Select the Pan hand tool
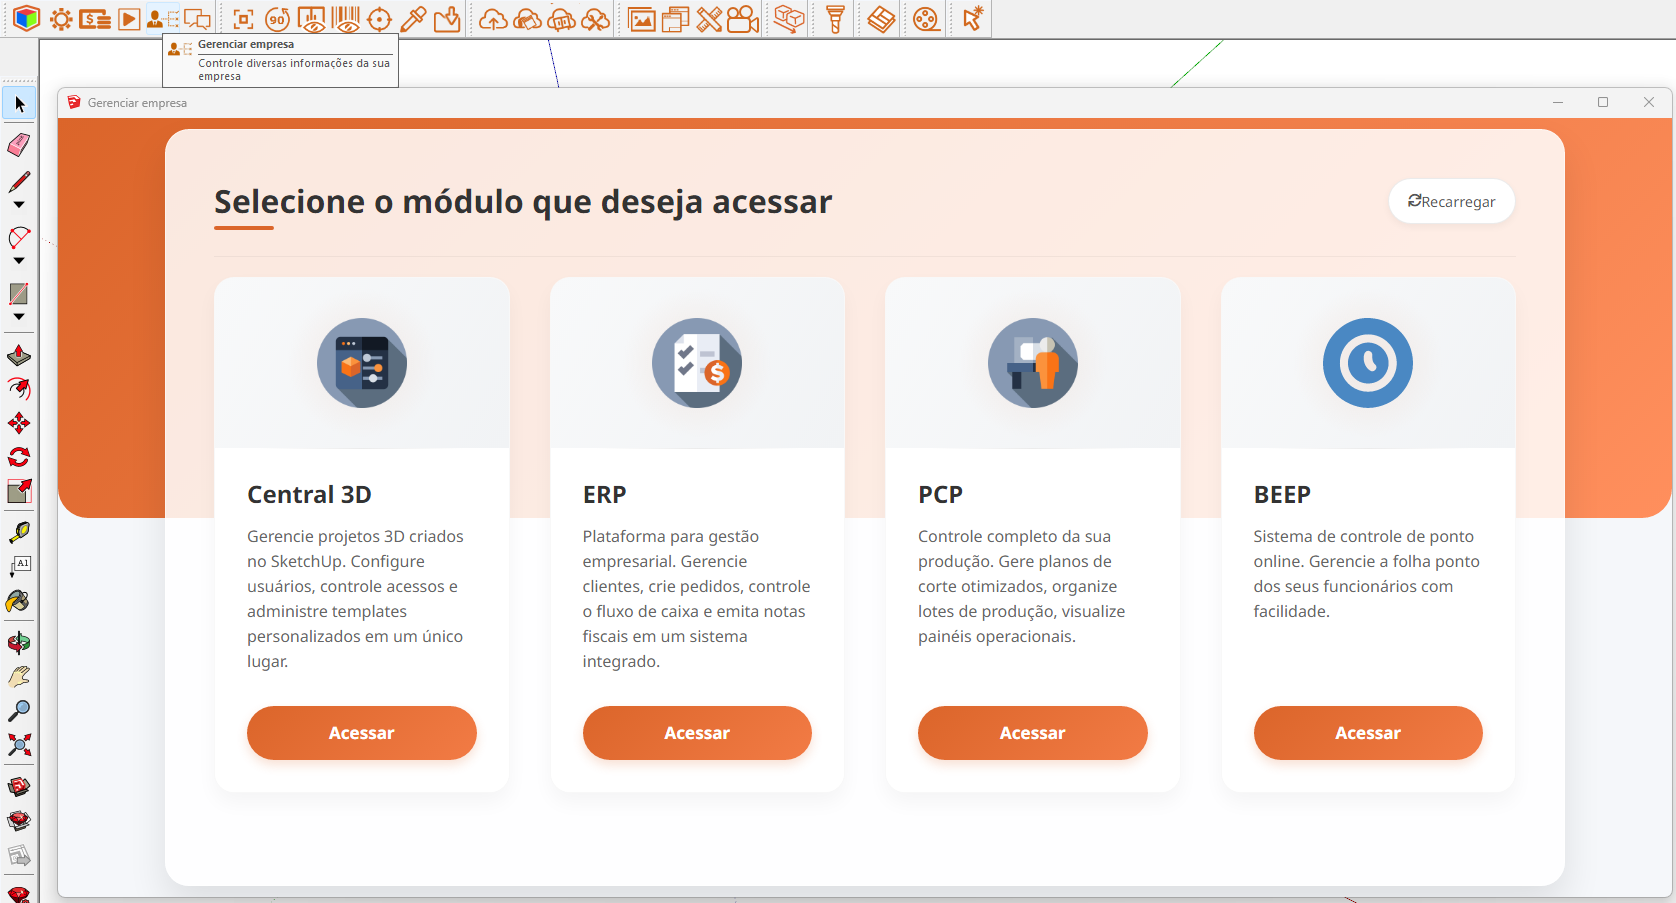Viewport: 1676px width, 903px height. [x=19, y=677]
